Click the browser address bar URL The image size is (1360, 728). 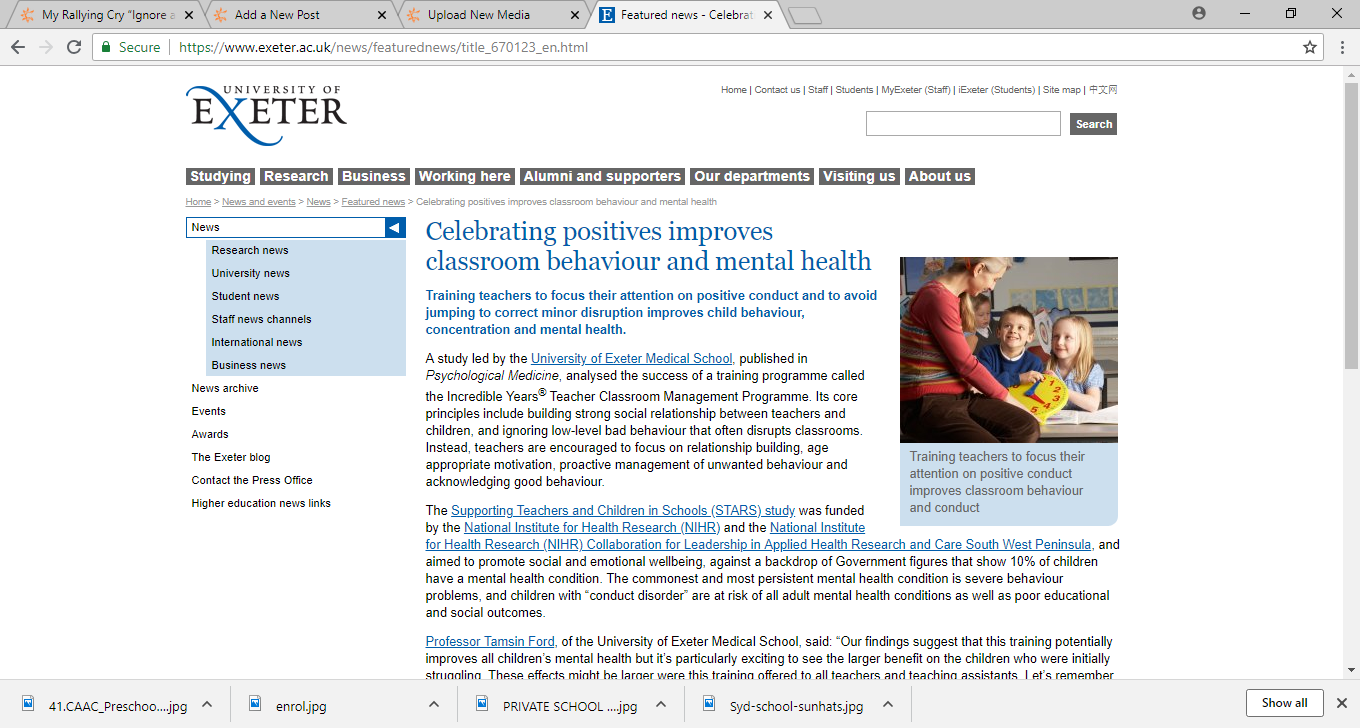(383, 47)
